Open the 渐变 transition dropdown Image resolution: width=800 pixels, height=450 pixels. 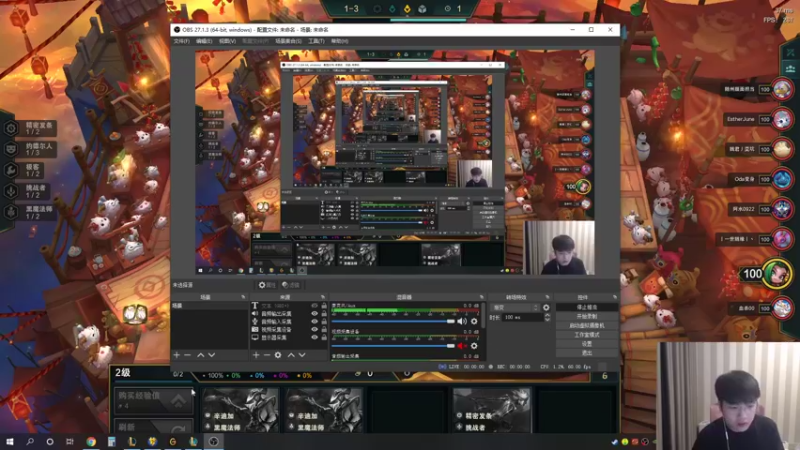tap(515, 308)
